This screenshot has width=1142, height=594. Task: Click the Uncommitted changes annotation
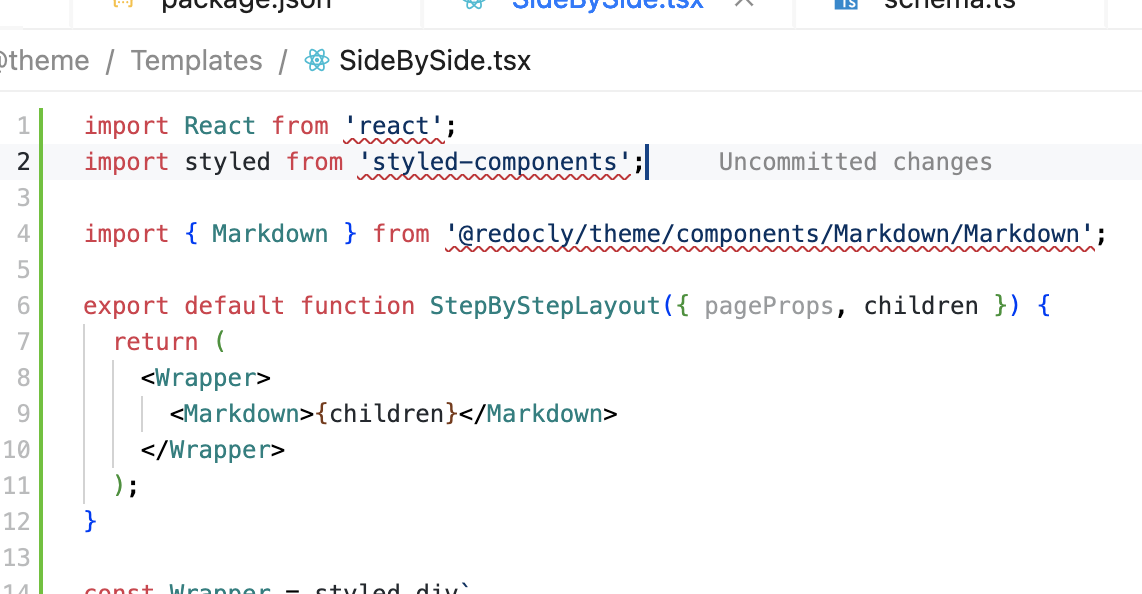click(x=854, y=161)
